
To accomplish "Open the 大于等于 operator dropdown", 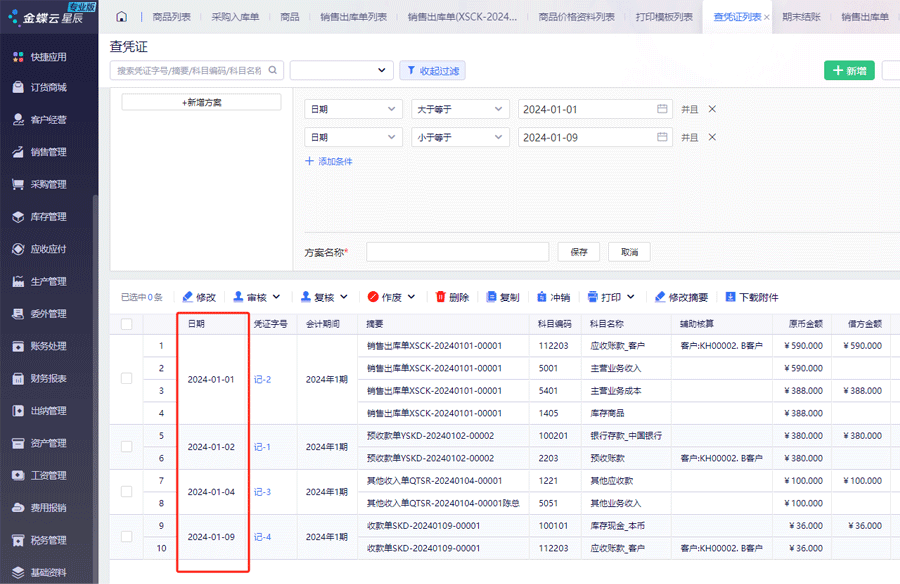I will 460,109.
